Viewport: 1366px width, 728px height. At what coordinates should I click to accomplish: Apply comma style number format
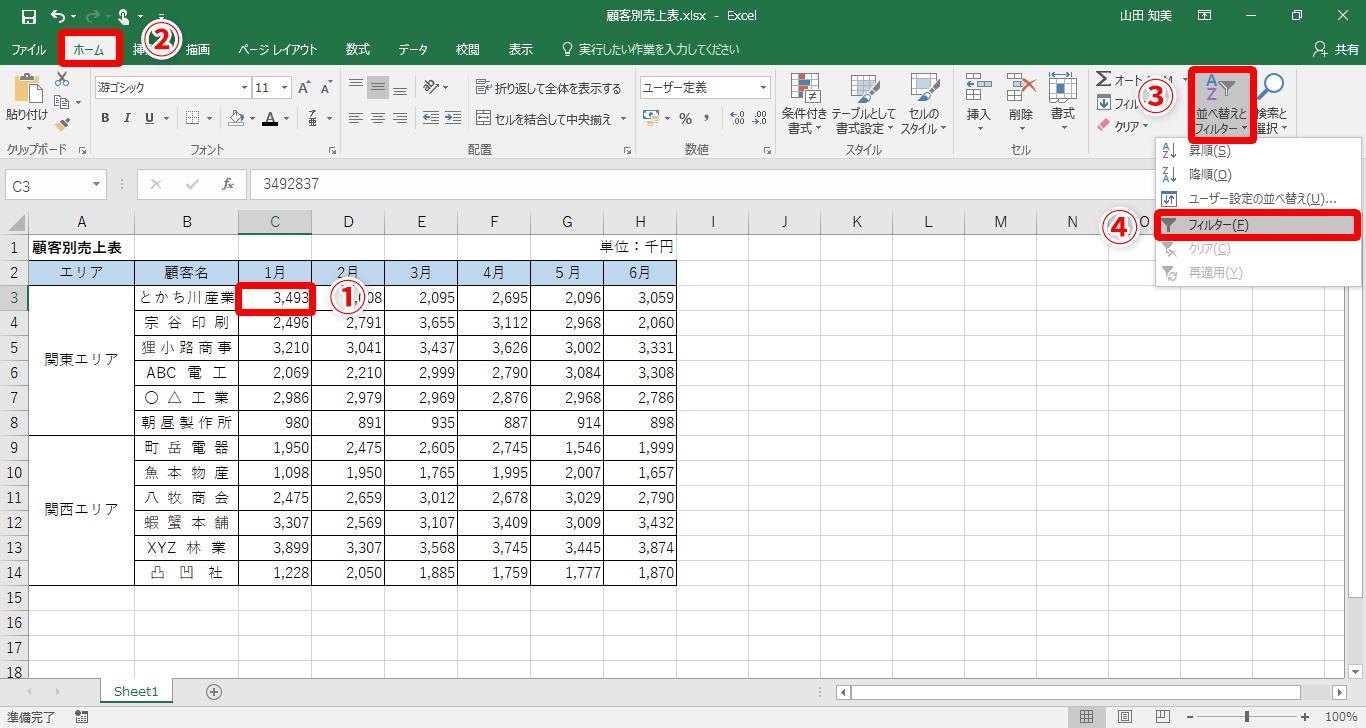708,118
